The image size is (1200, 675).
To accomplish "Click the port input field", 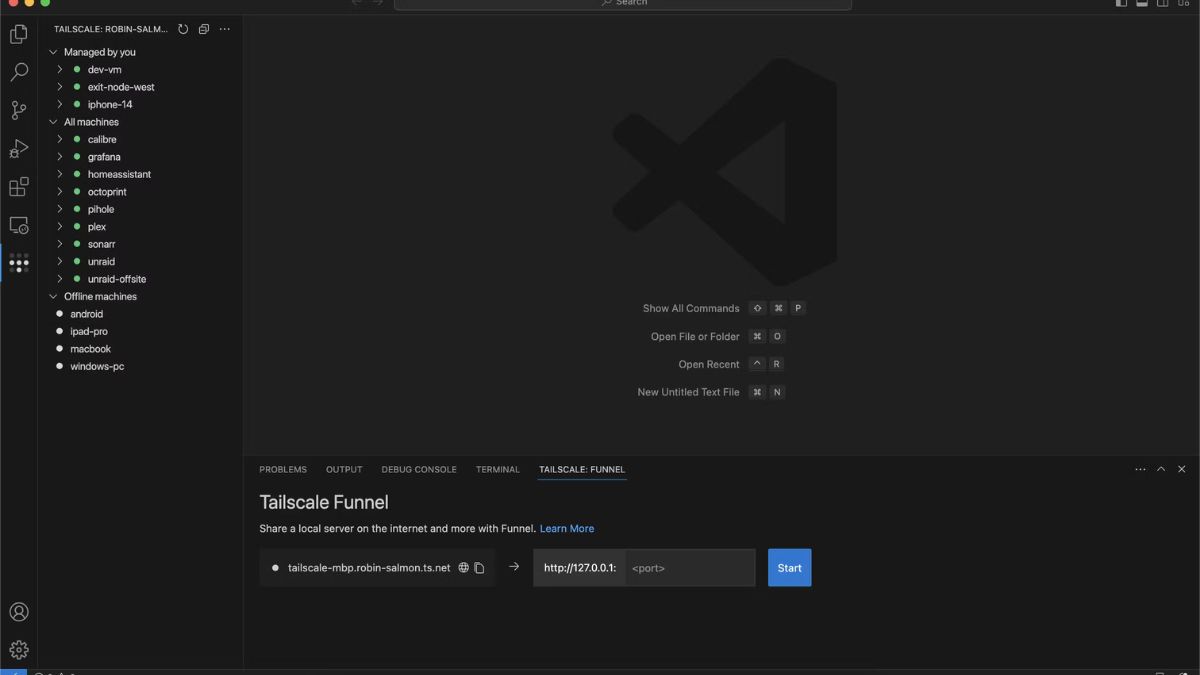I will [690, 568].
